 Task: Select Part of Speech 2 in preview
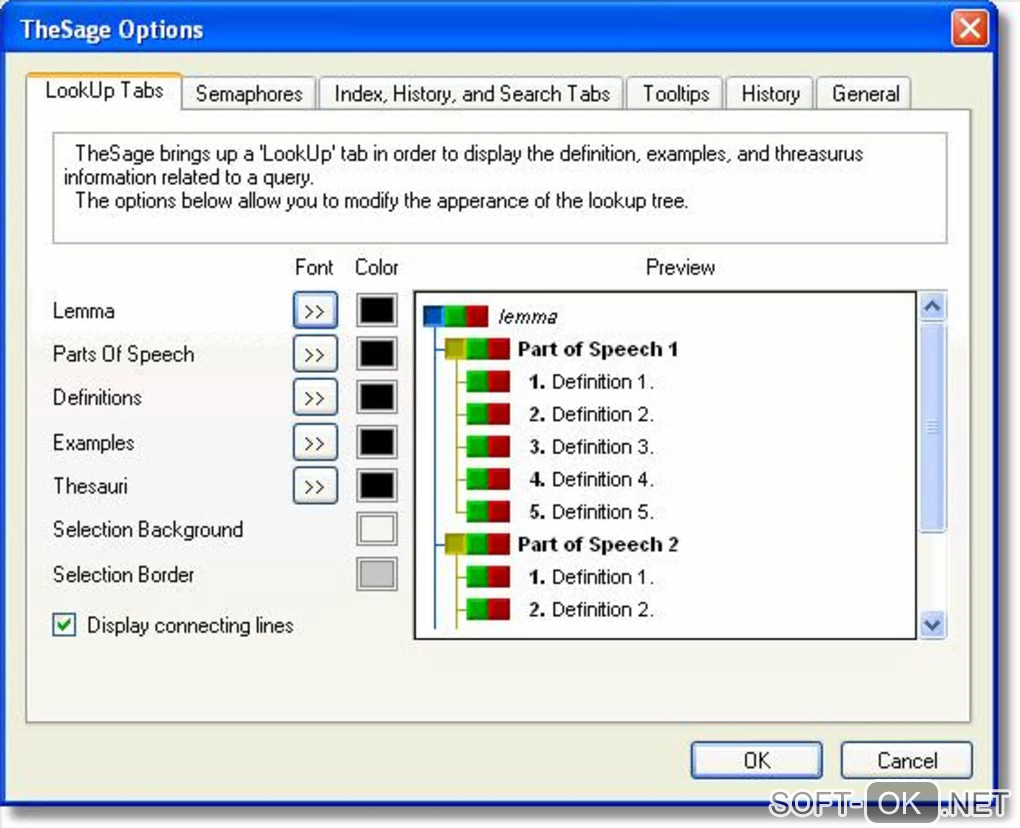pyautogui.click(x=598, y=544)
